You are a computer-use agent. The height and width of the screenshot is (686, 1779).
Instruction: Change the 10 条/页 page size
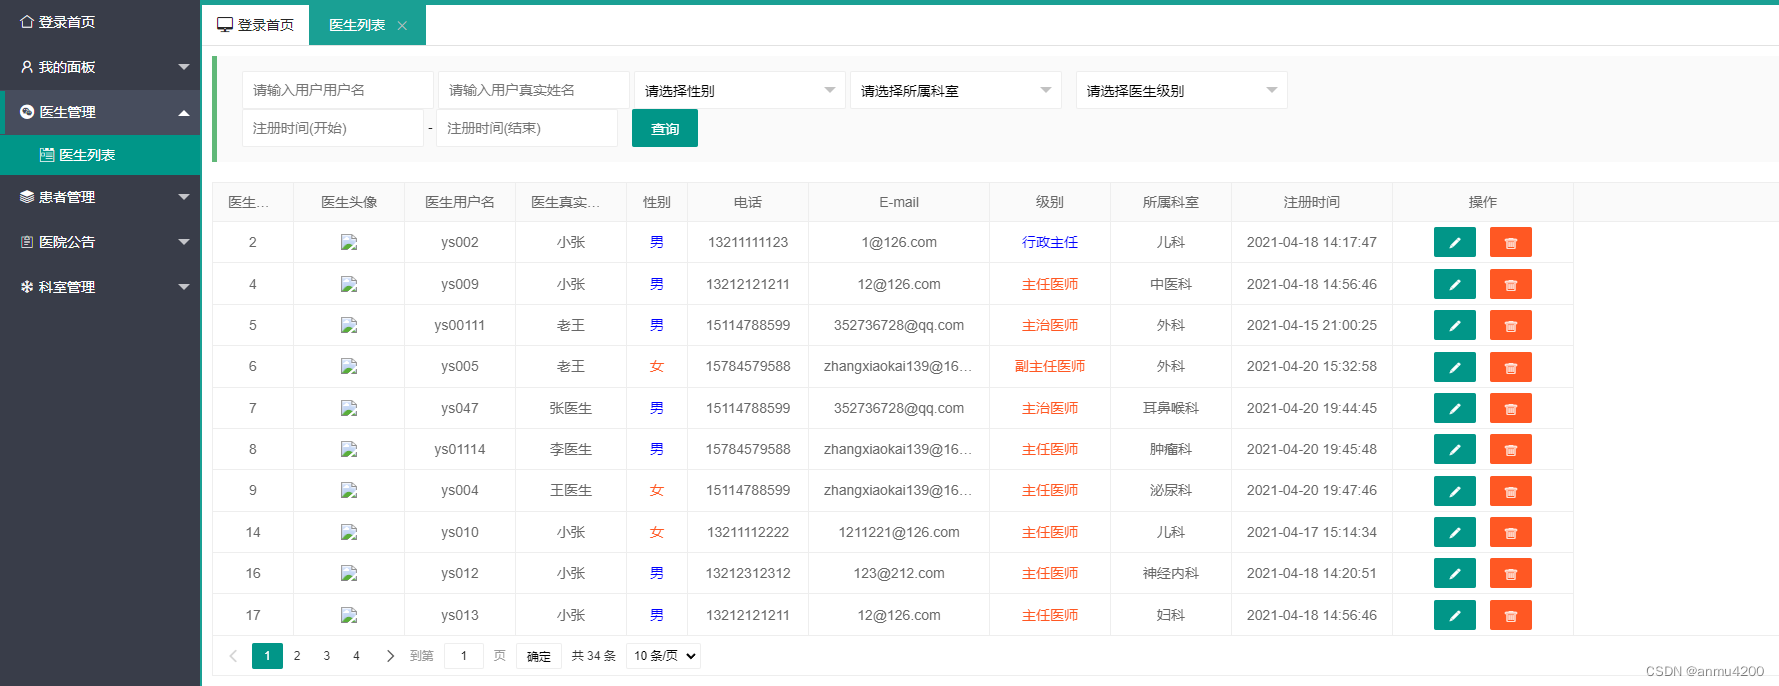click(663, 656)
